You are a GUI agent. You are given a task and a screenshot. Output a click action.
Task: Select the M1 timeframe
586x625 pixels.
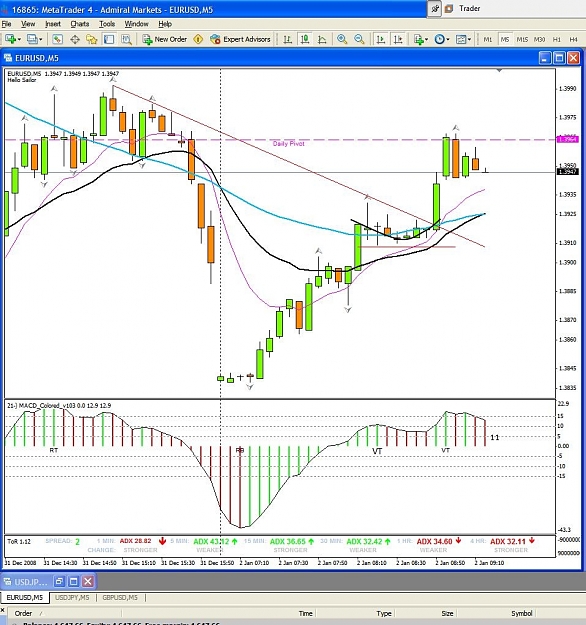(488, 39)
